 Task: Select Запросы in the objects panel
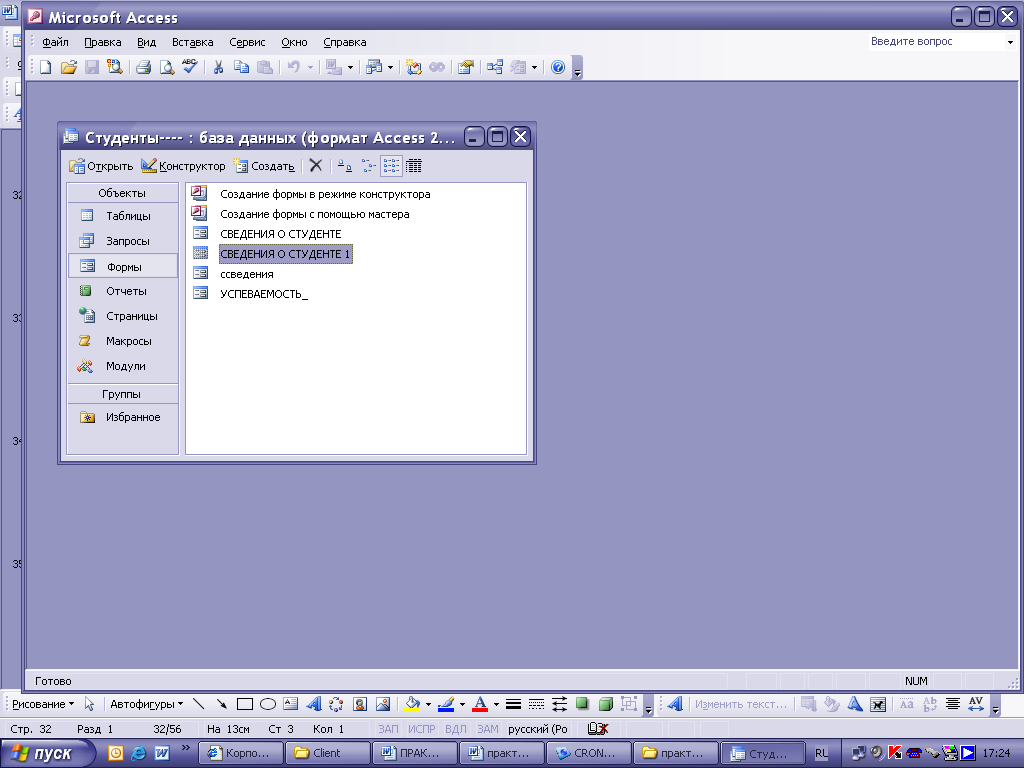123,241
